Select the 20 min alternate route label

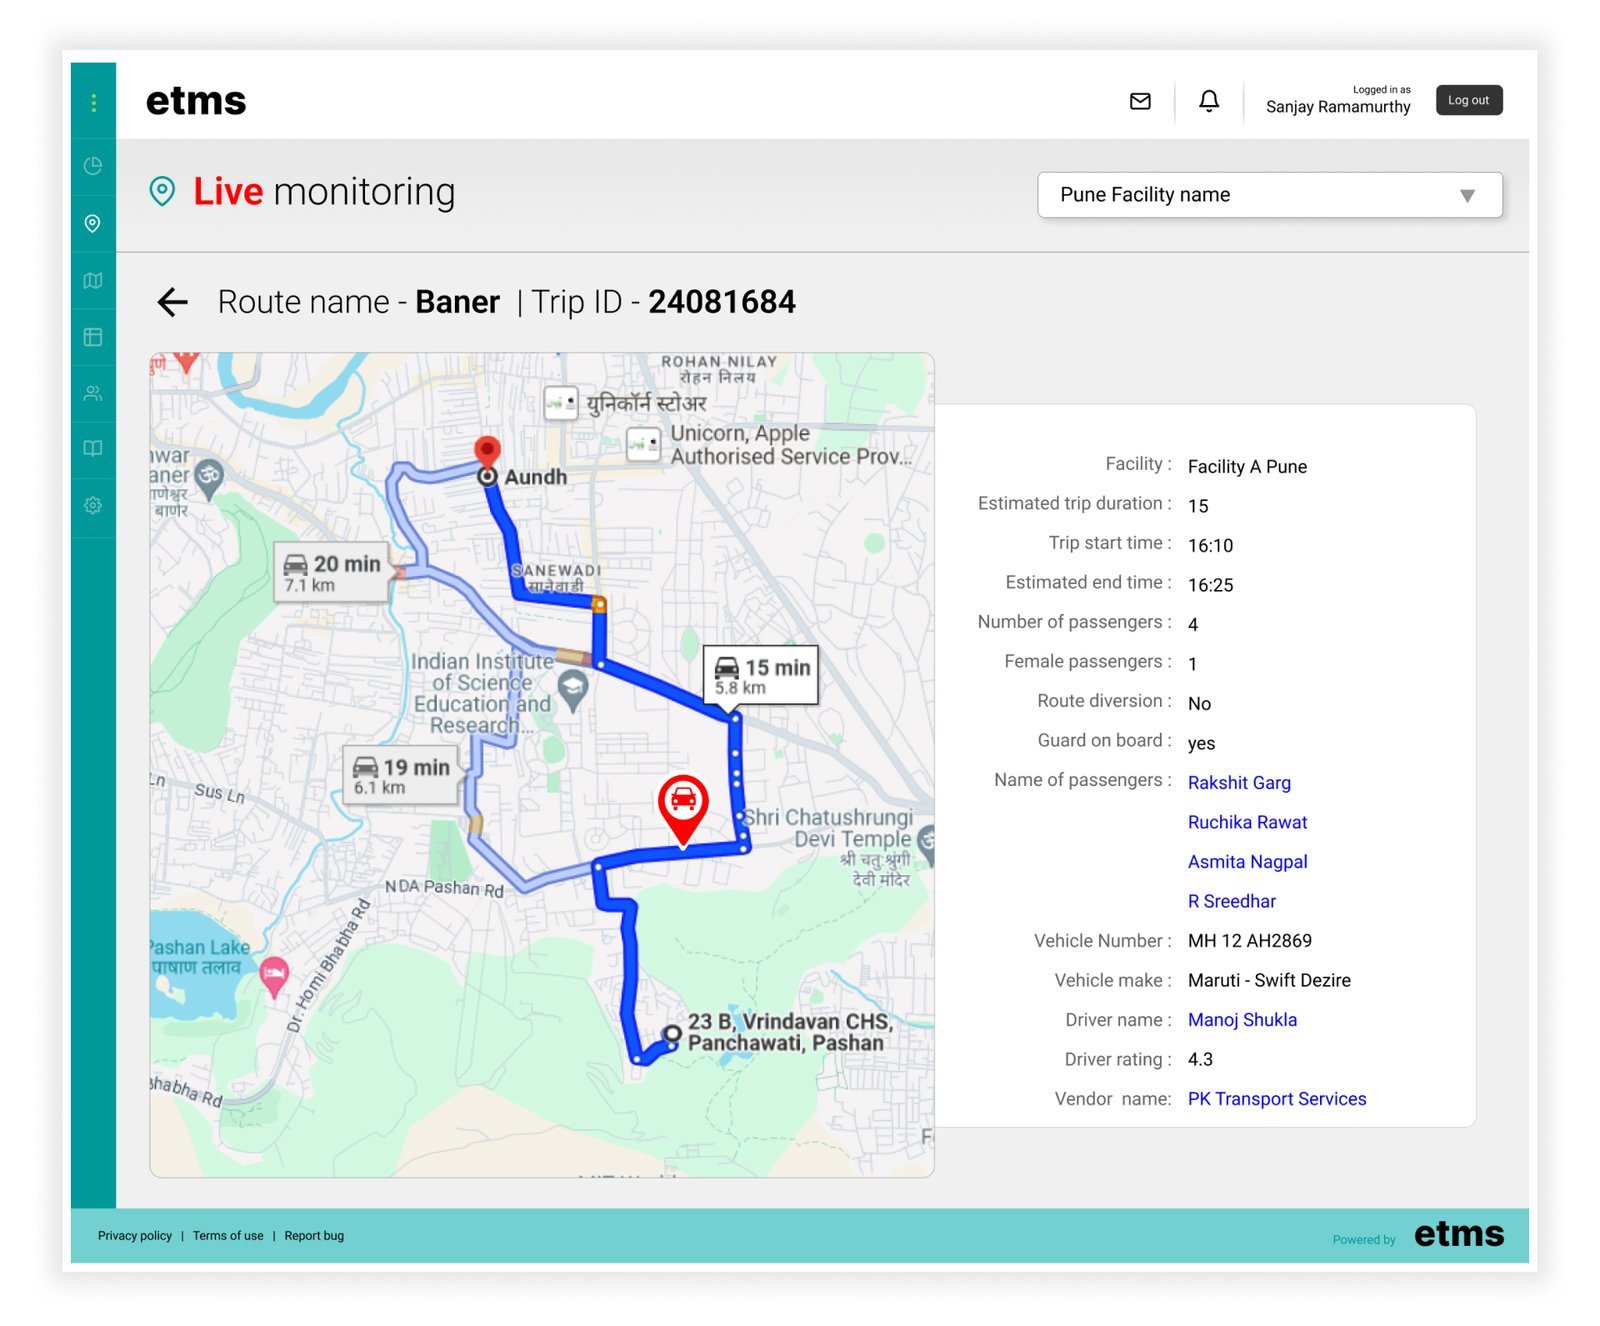[332, 572]
